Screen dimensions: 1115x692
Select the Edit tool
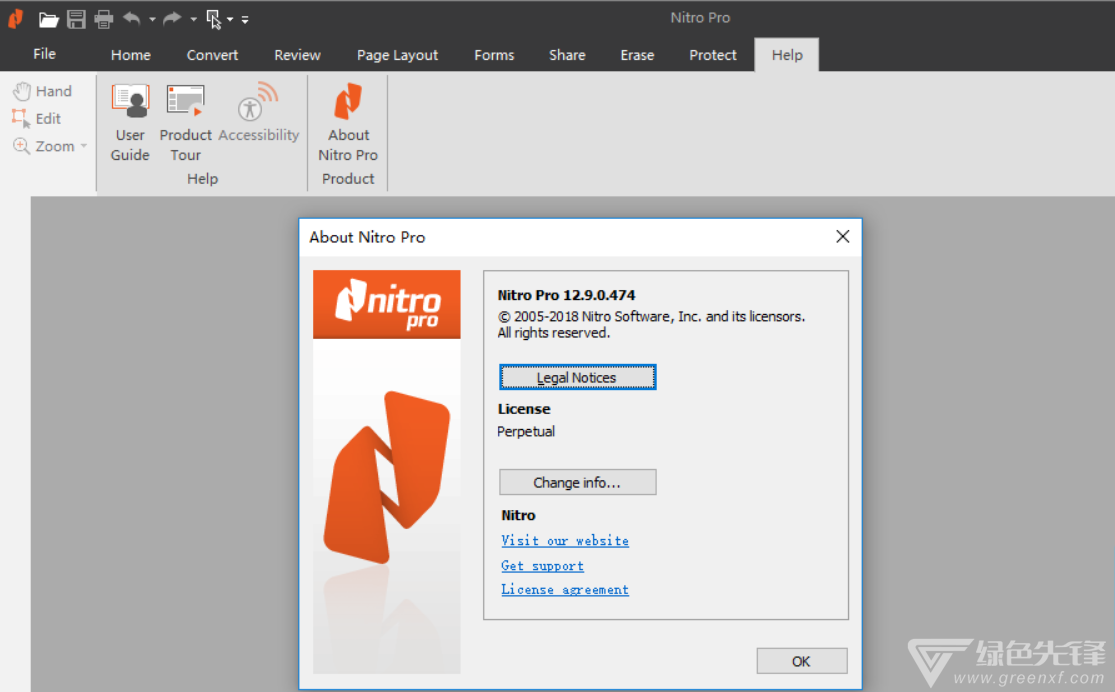[37, 118]
